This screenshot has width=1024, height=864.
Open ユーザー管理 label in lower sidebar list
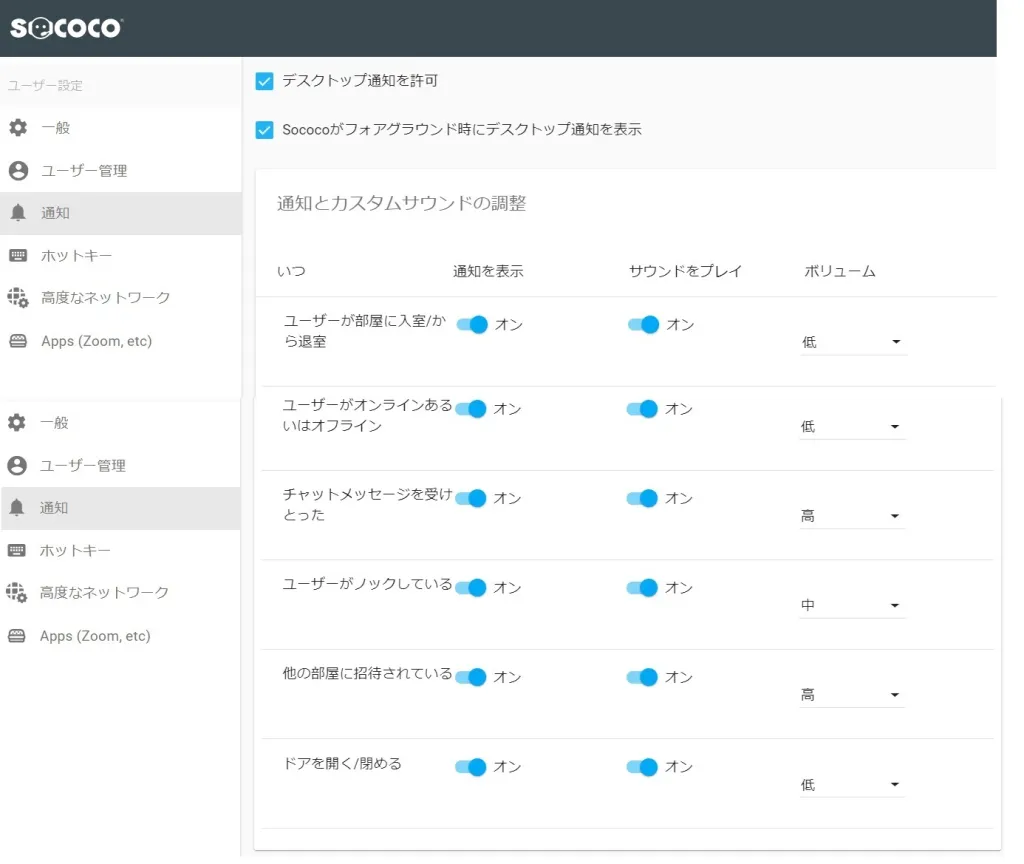83,466
